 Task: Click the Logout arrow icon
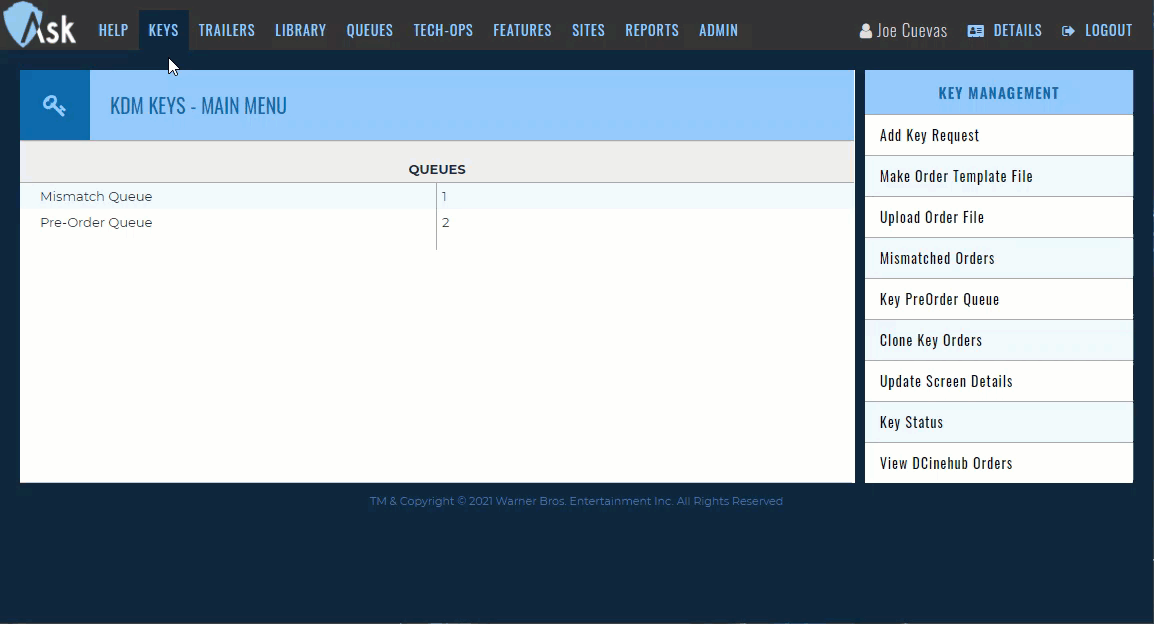point(1069,31)
